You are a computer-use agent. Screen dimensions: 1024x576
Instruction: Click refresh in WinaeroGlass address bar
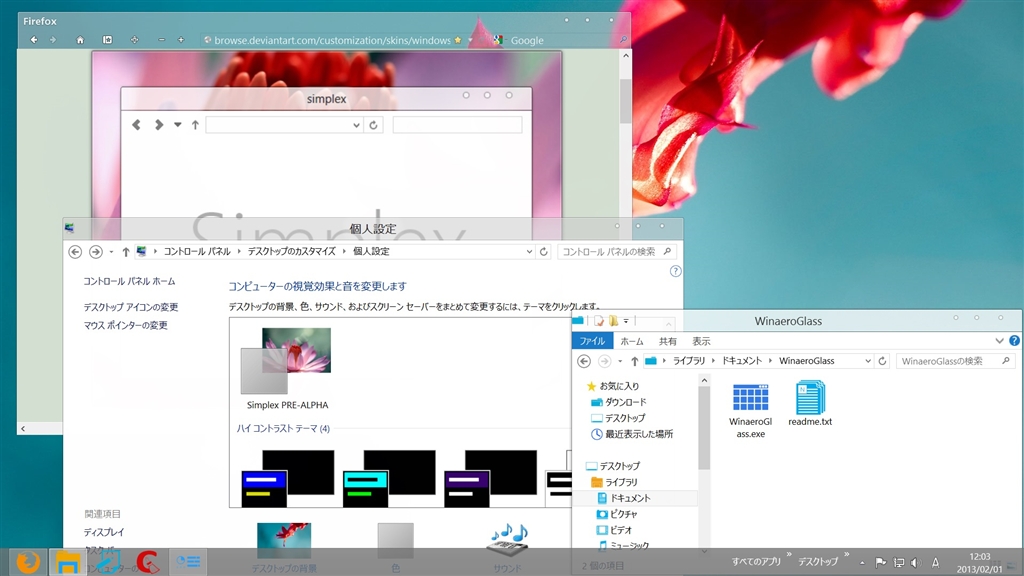pos(883,361)
